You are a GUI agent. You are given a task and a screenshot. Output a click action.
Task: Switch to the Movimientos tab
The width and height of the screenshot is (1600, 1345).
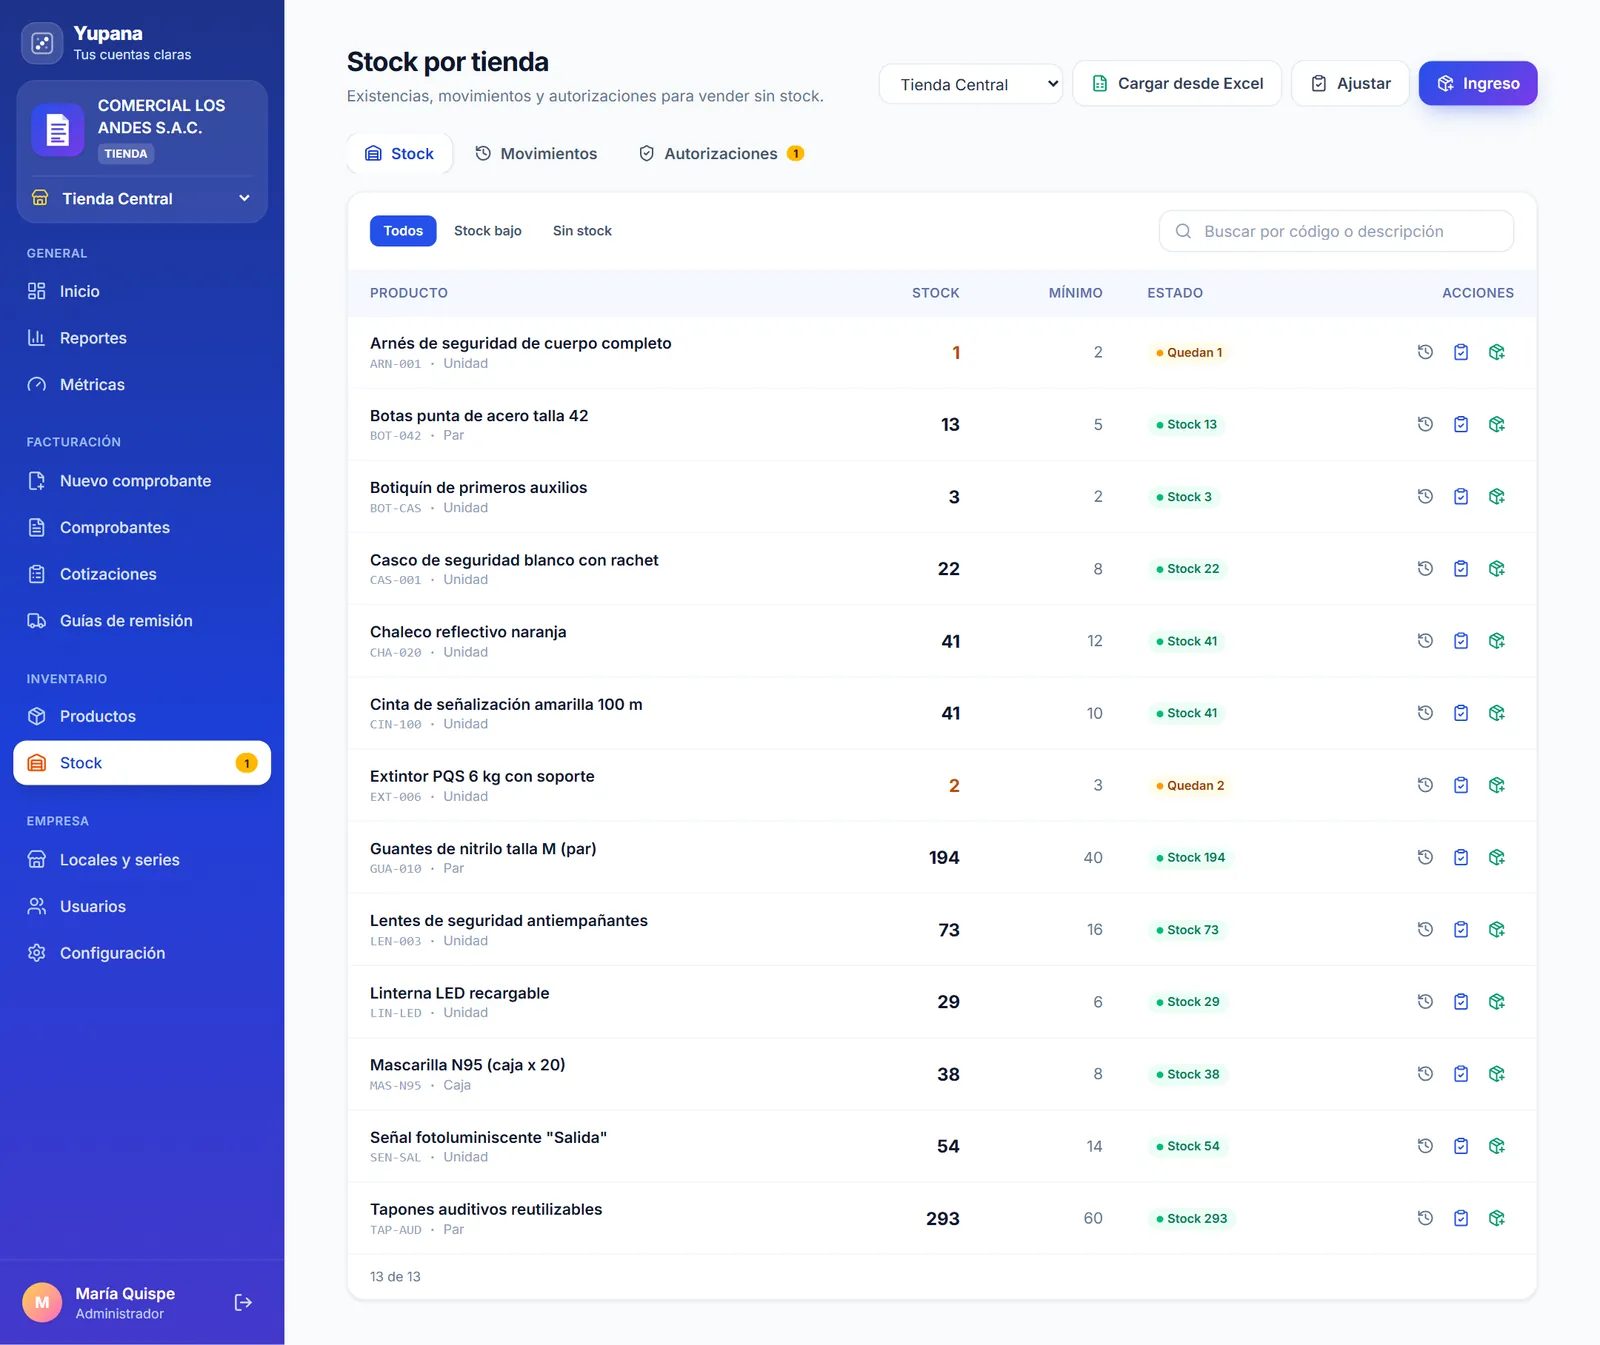(536, 153)
